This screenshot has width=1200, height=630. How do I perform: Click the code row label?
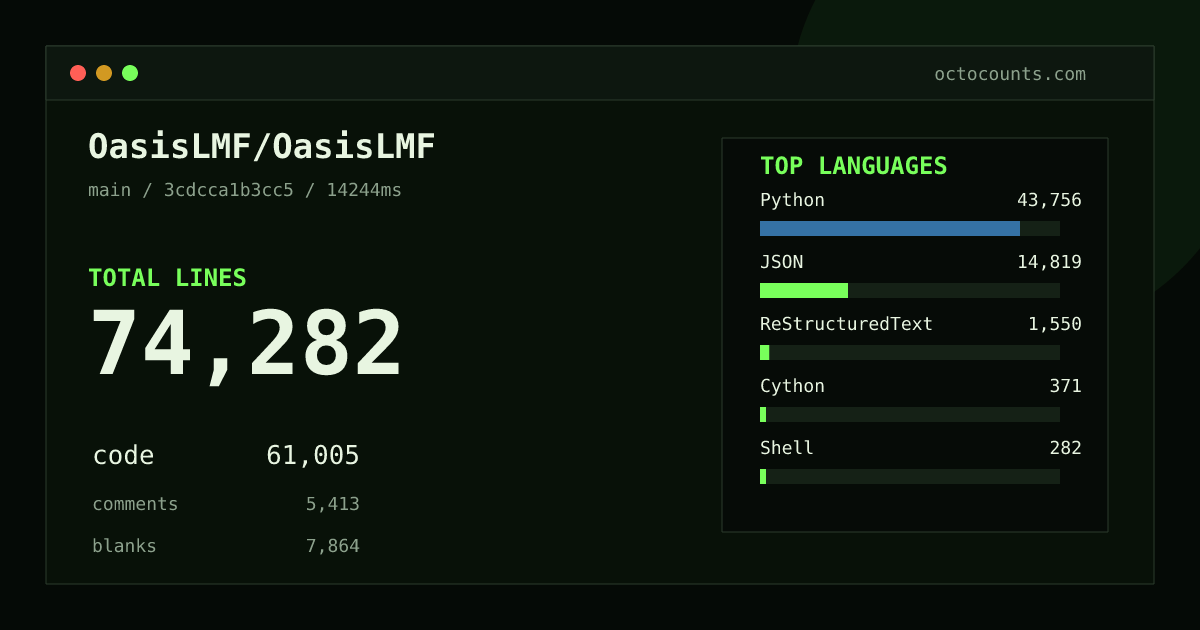(123, 456)
